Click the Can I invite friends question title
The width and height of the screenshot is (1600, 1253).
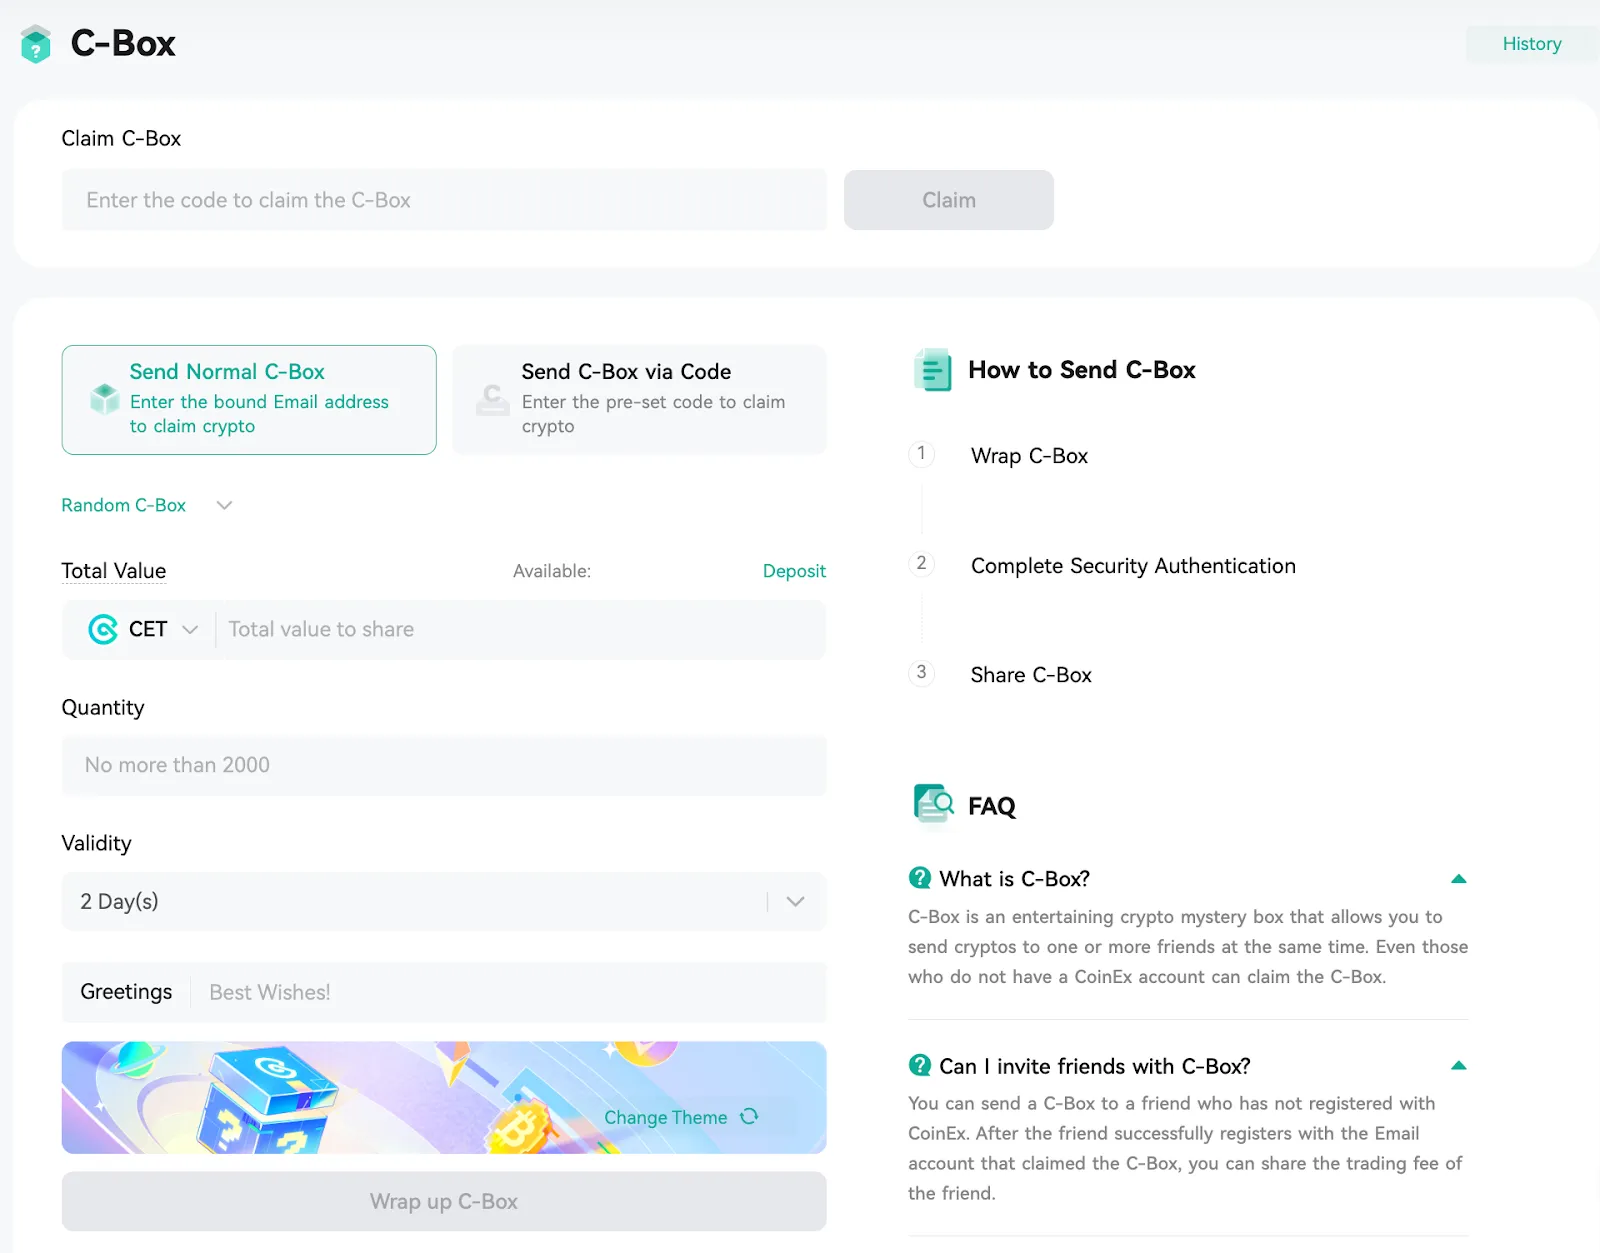(x=1095, y=1066)
